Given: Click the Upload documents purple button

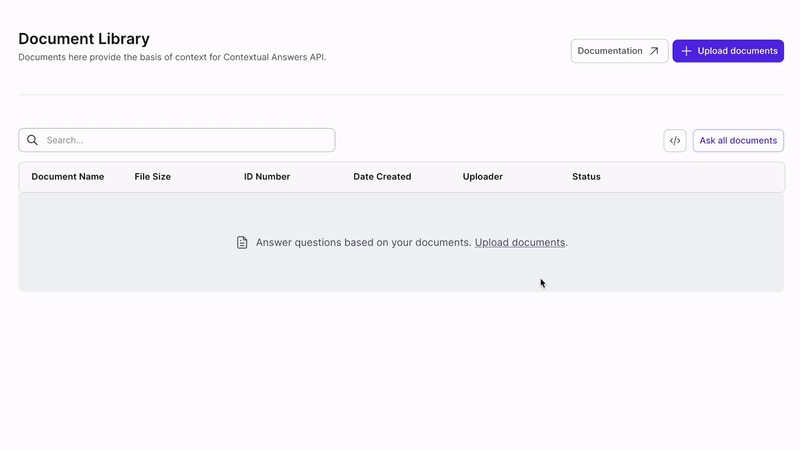Looking at the screenshot, I should click(728, 51).
